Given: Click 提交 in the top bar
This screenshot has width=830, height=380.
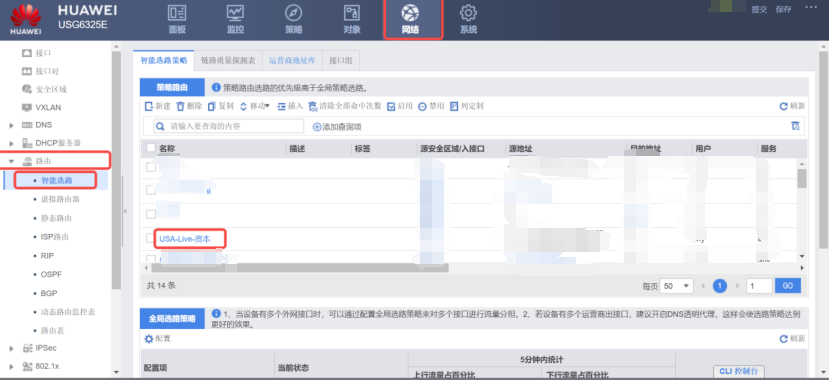Looking at the screenshot, I should (x=759, y=9).
